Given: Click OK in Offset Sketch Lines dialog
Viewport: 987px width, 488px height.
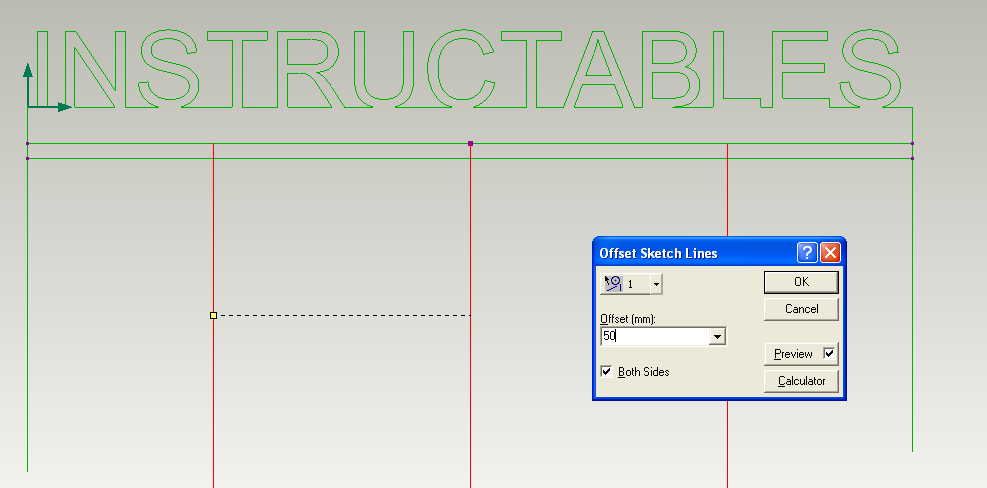Looking at the screenshot, I should pos(801,282).
